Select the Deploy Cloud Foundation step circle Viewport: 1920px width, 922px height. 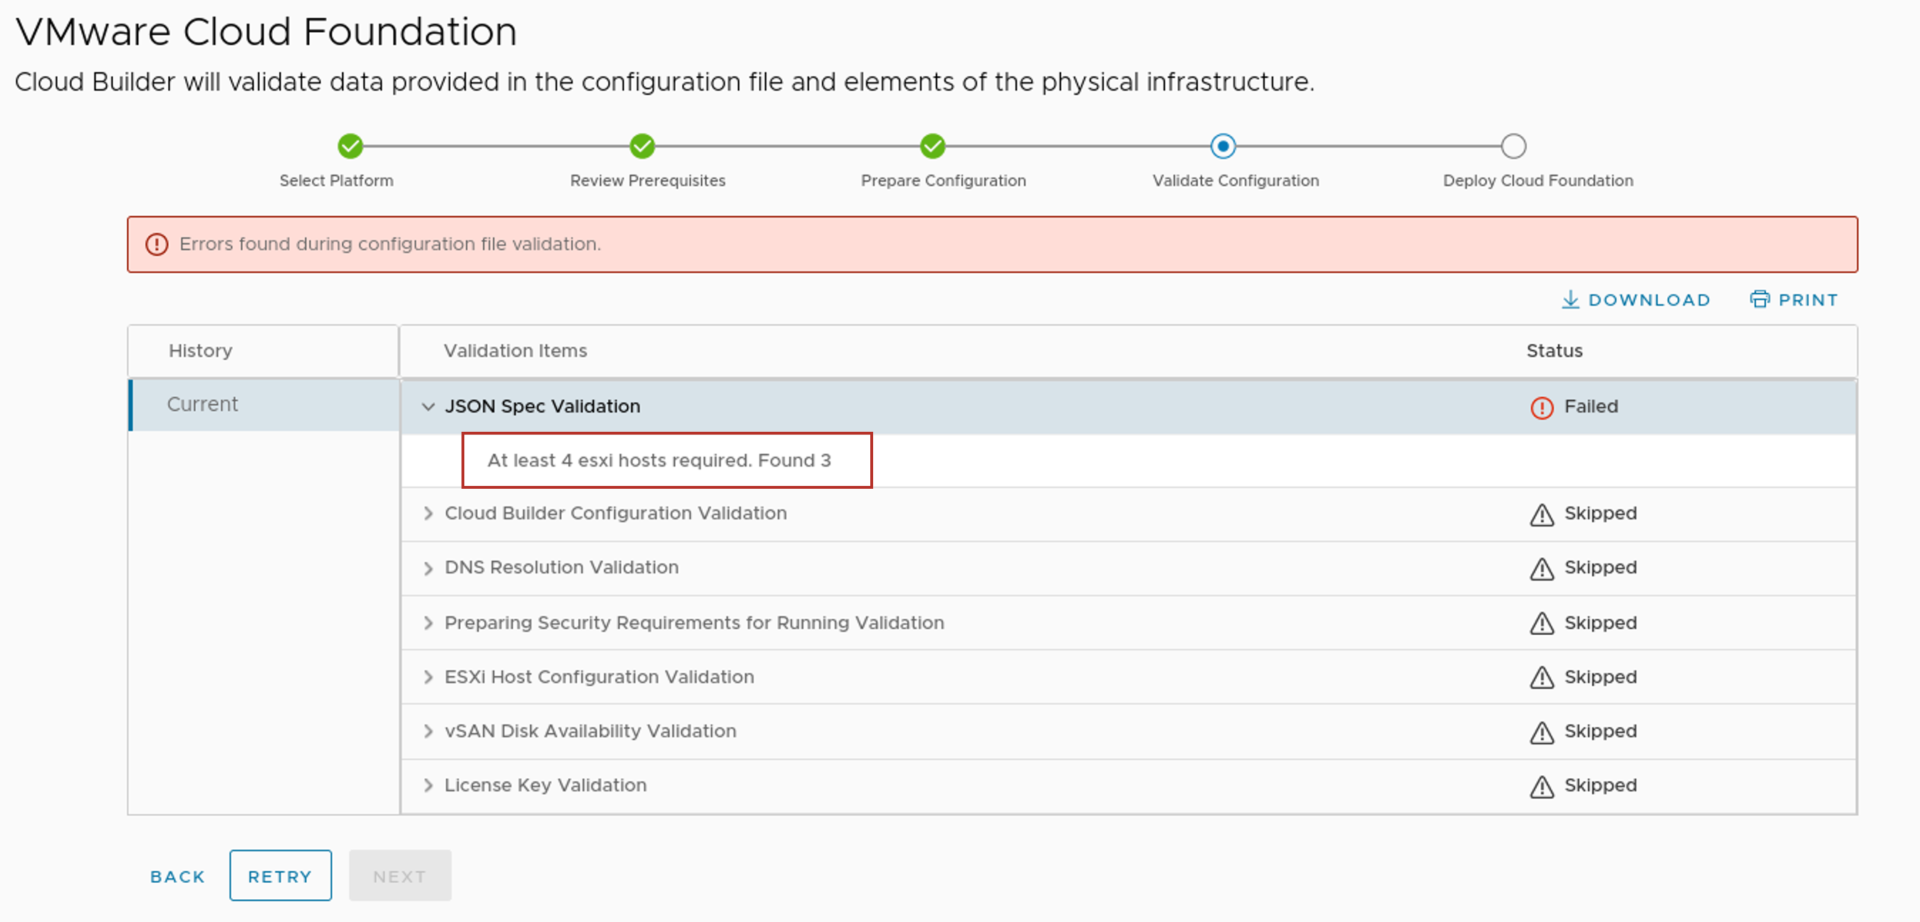1513,146
